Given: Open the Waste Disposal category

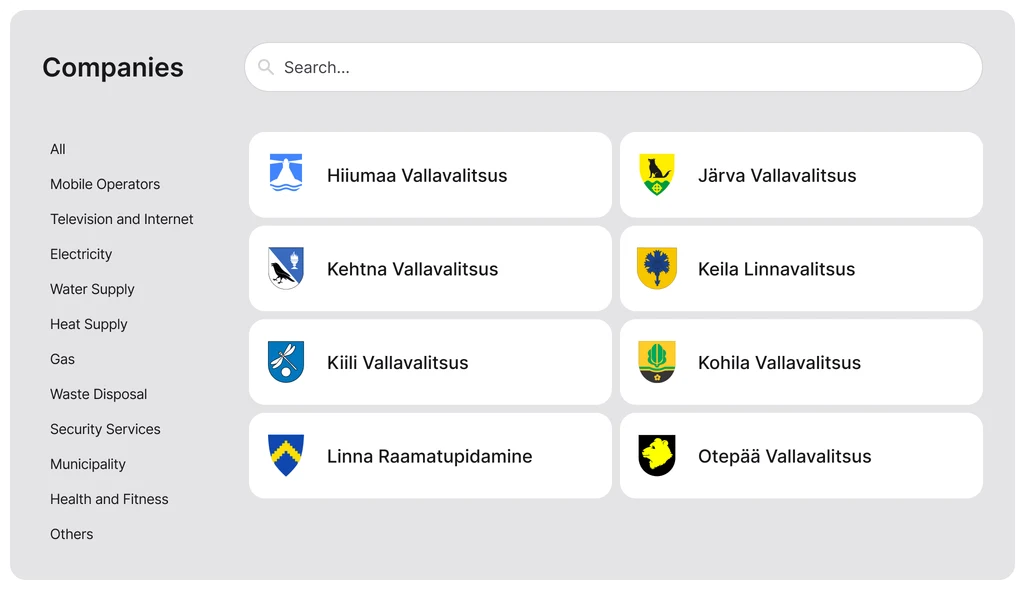Looking at the screenshot, I should point(98,394).
